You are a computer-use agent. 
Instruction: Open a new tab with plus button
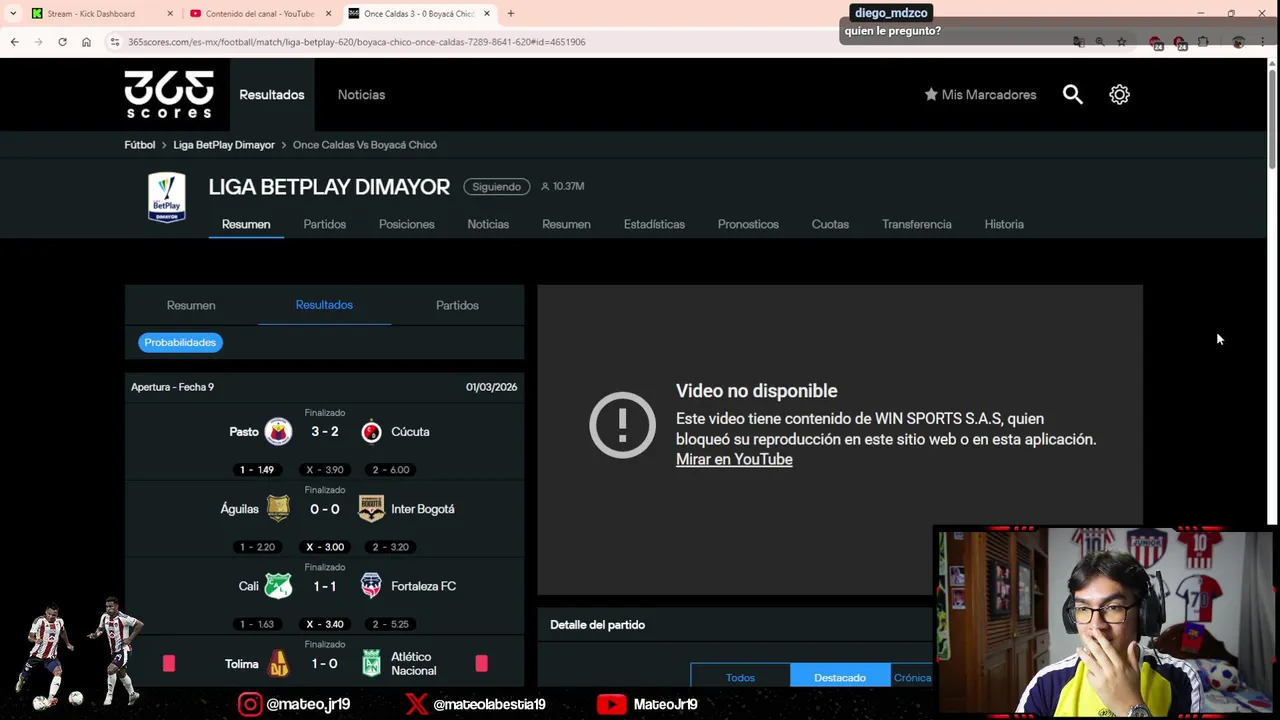pos(510,14)
